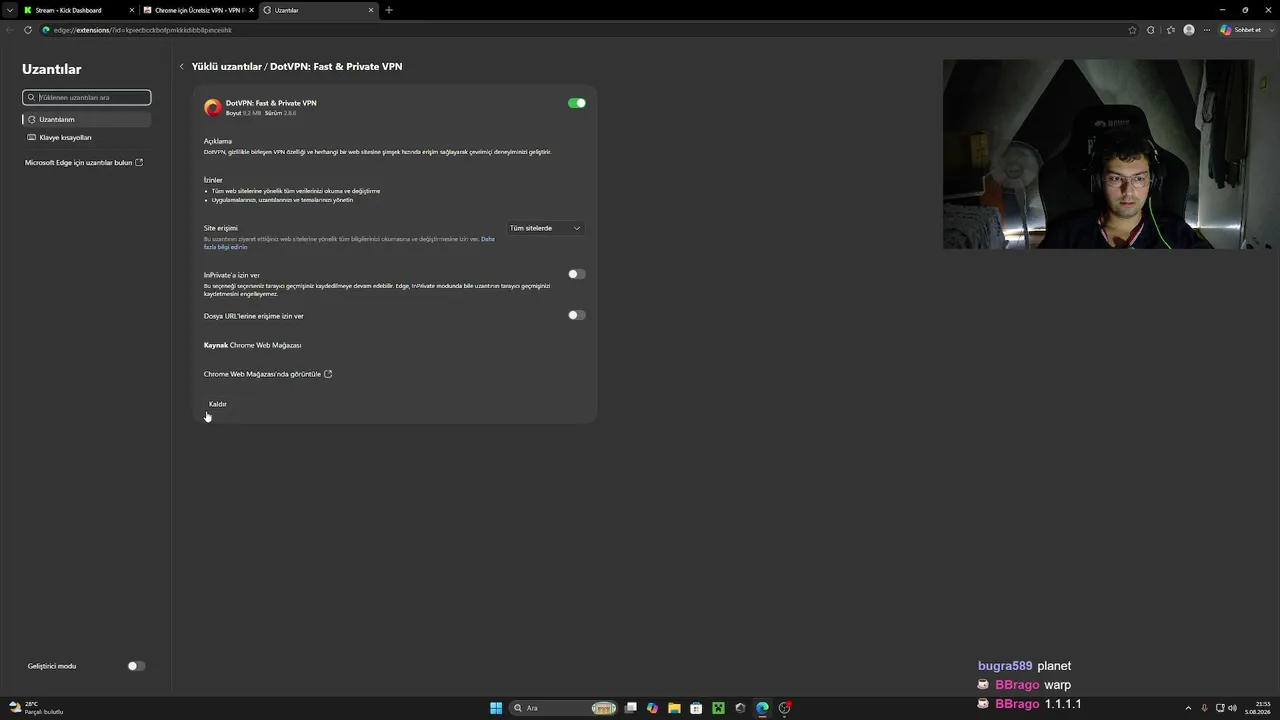The image size is (1280, 720).
Task: Open the Extensions toolbar icon
Action: pos(1151,30)
